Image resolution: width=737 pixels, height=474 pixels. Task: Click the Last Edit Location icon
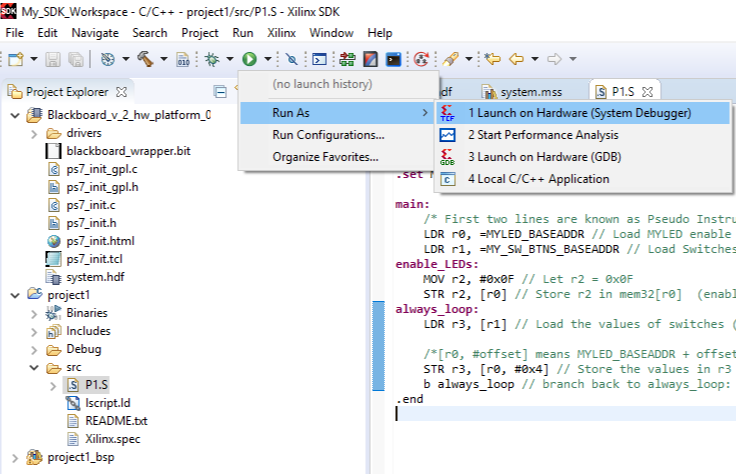pos(493,59)
